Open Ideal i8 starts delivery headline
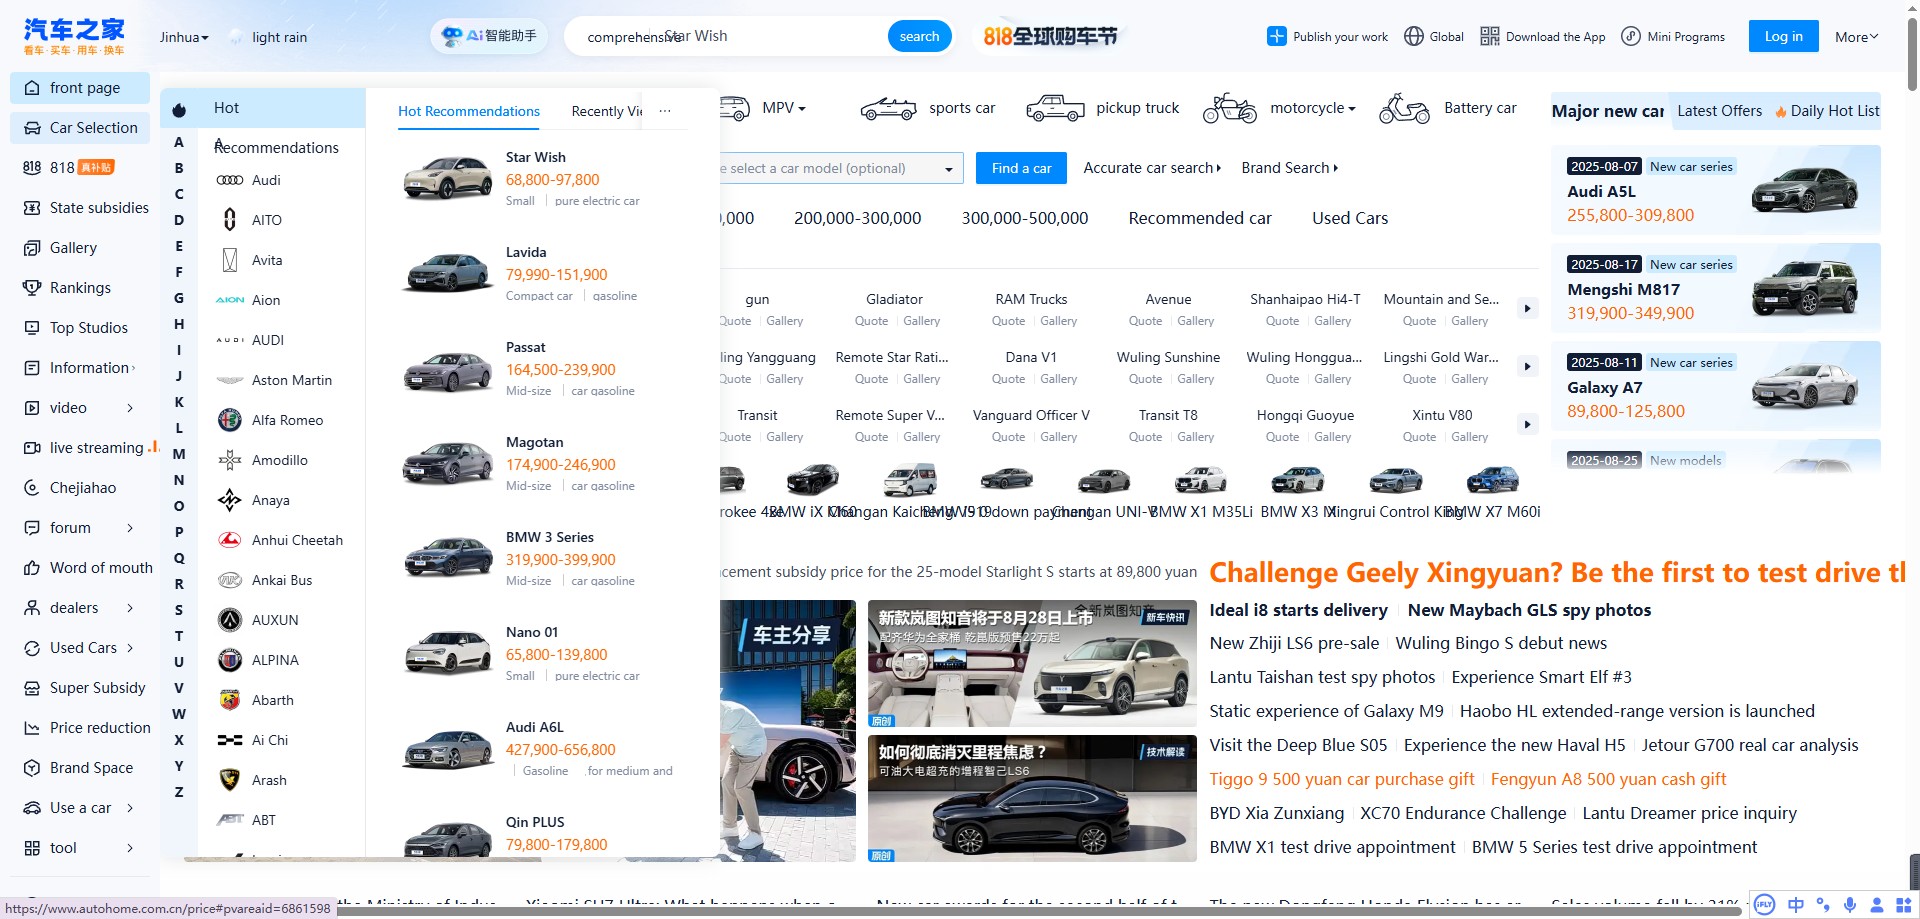 click(x=1298, y=610)
